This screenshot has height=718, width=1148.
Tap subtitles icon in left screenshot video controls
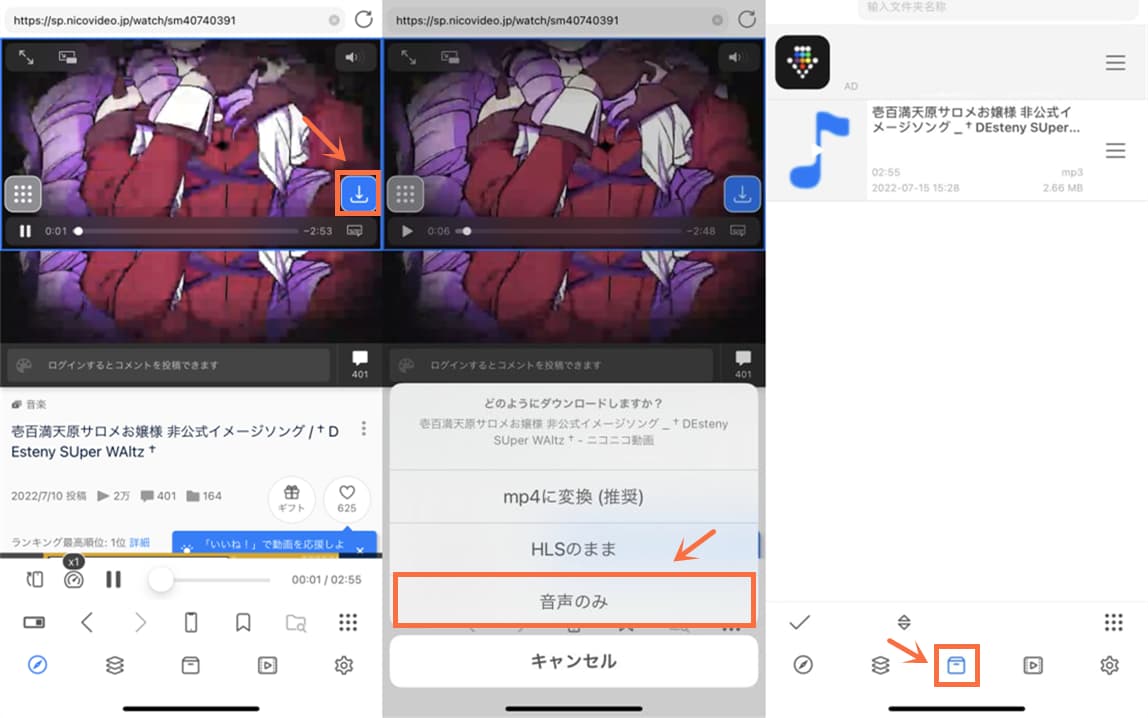tap(354, 231)
